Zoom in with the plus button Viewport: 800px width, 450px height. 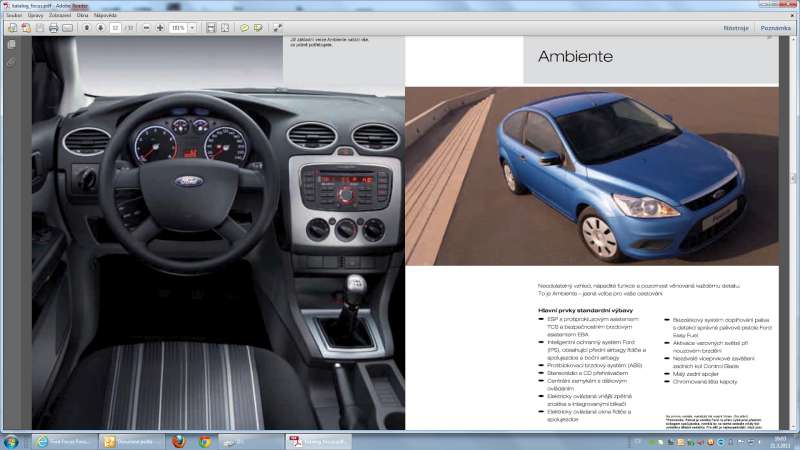[x=160, y=28]
